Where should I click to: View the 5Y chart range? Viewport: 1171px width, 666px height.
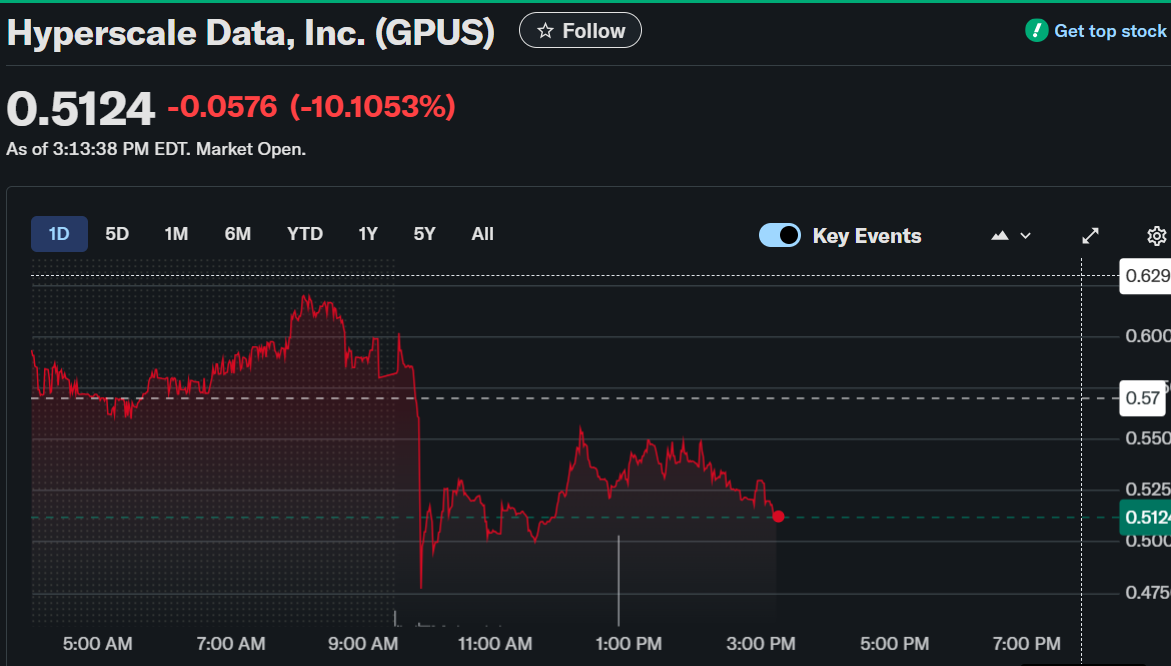[x=425, y=234]
